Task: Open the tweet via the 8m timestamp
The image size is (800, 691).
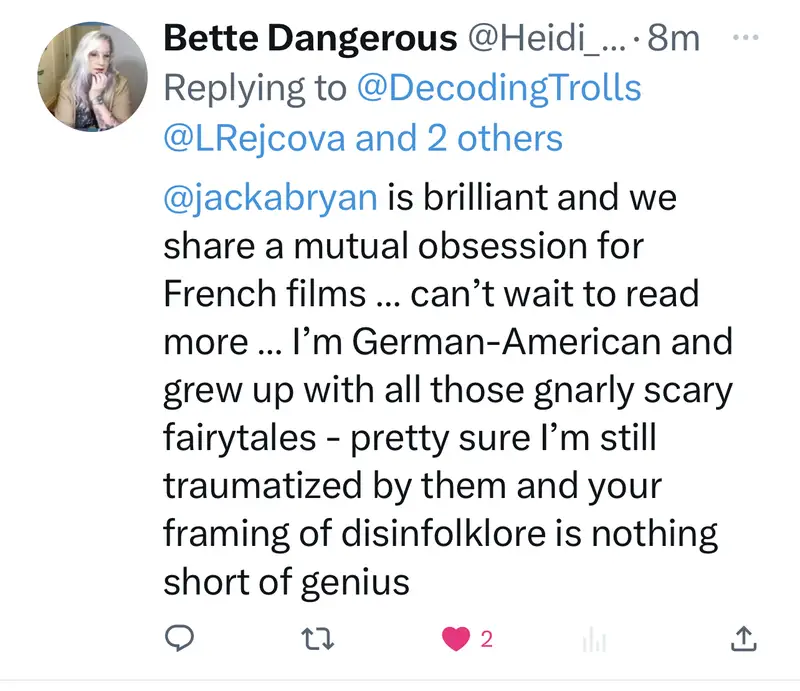Action: (674, 40)
